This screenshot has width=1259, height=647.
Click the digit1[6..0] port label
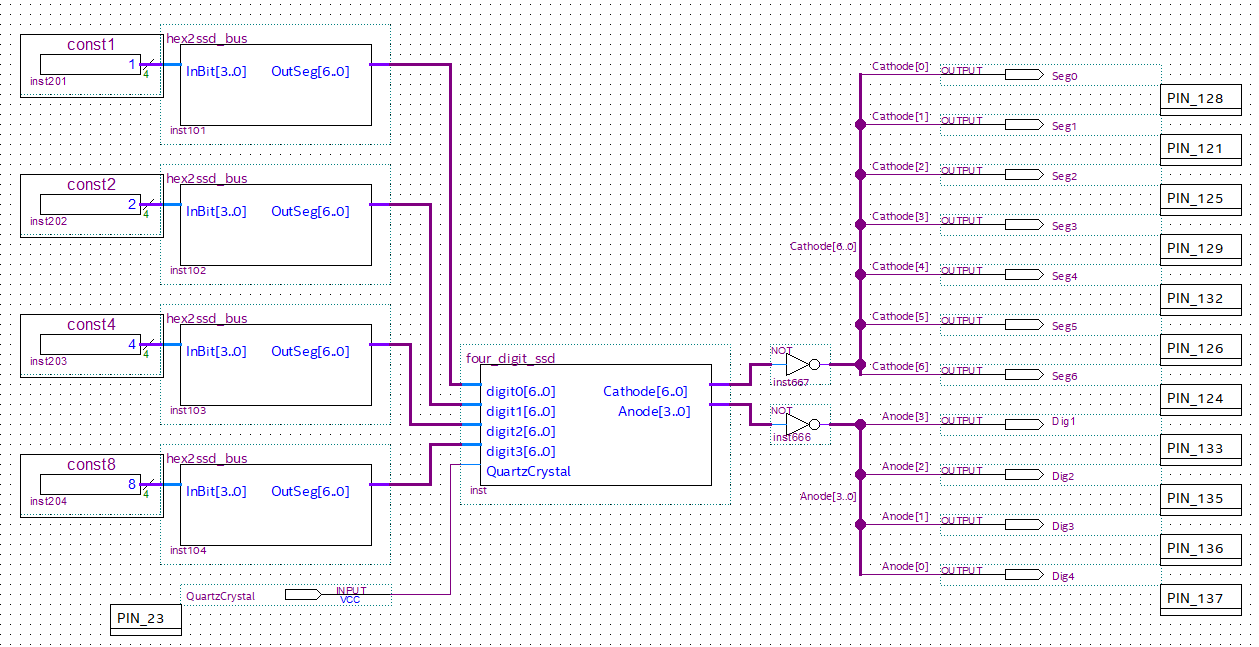(520, 411)
